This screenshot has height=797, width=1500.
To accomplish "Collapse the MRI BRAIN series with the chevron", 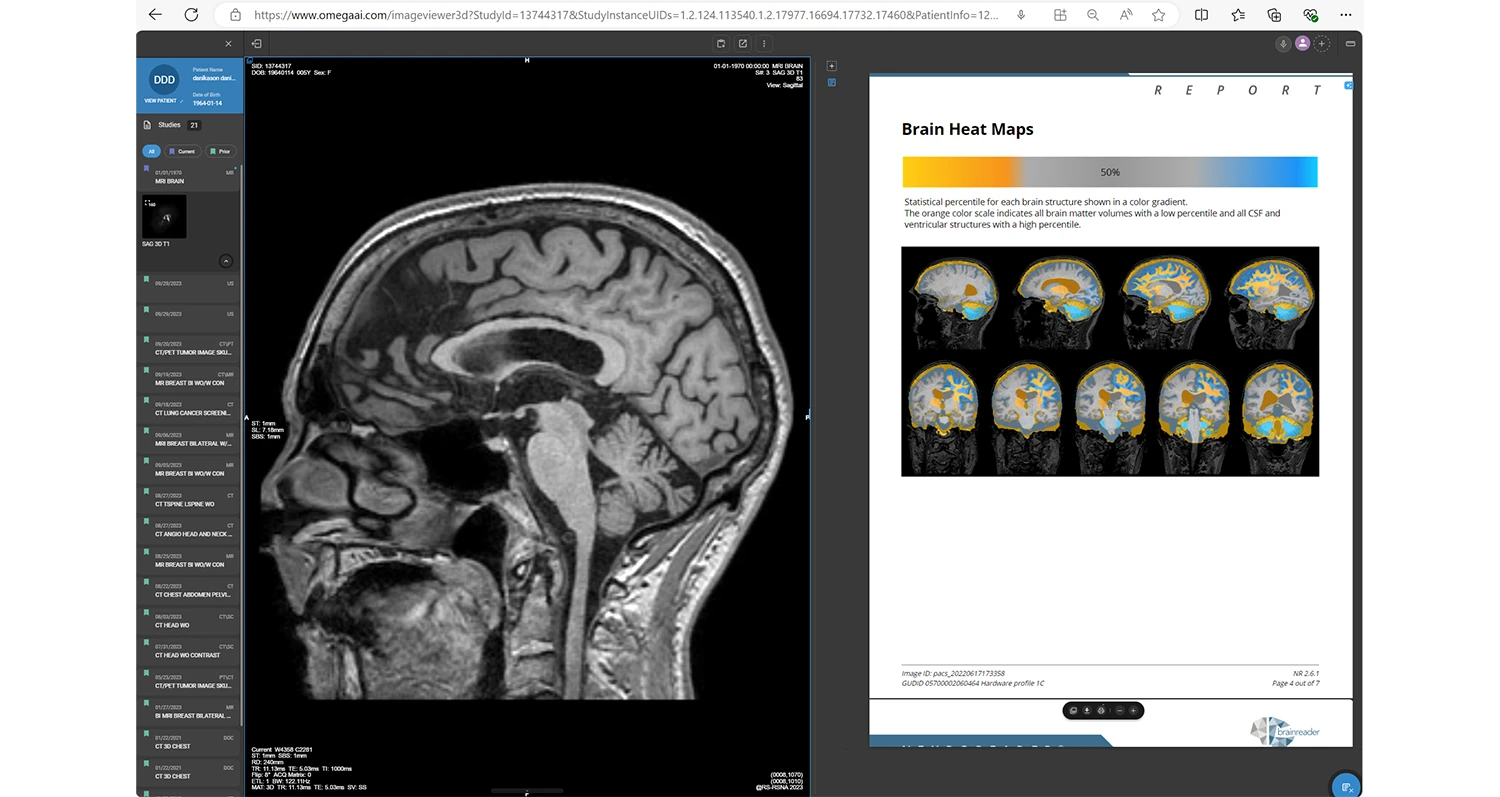I will (226, 261).
